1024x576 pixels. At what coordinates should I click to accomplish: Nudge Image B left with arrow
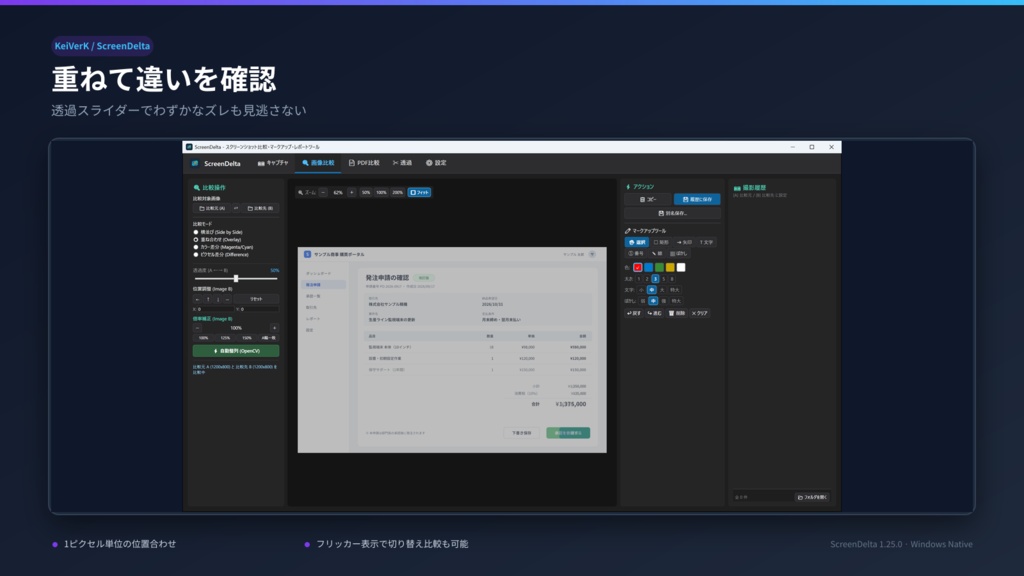point(198,299)
